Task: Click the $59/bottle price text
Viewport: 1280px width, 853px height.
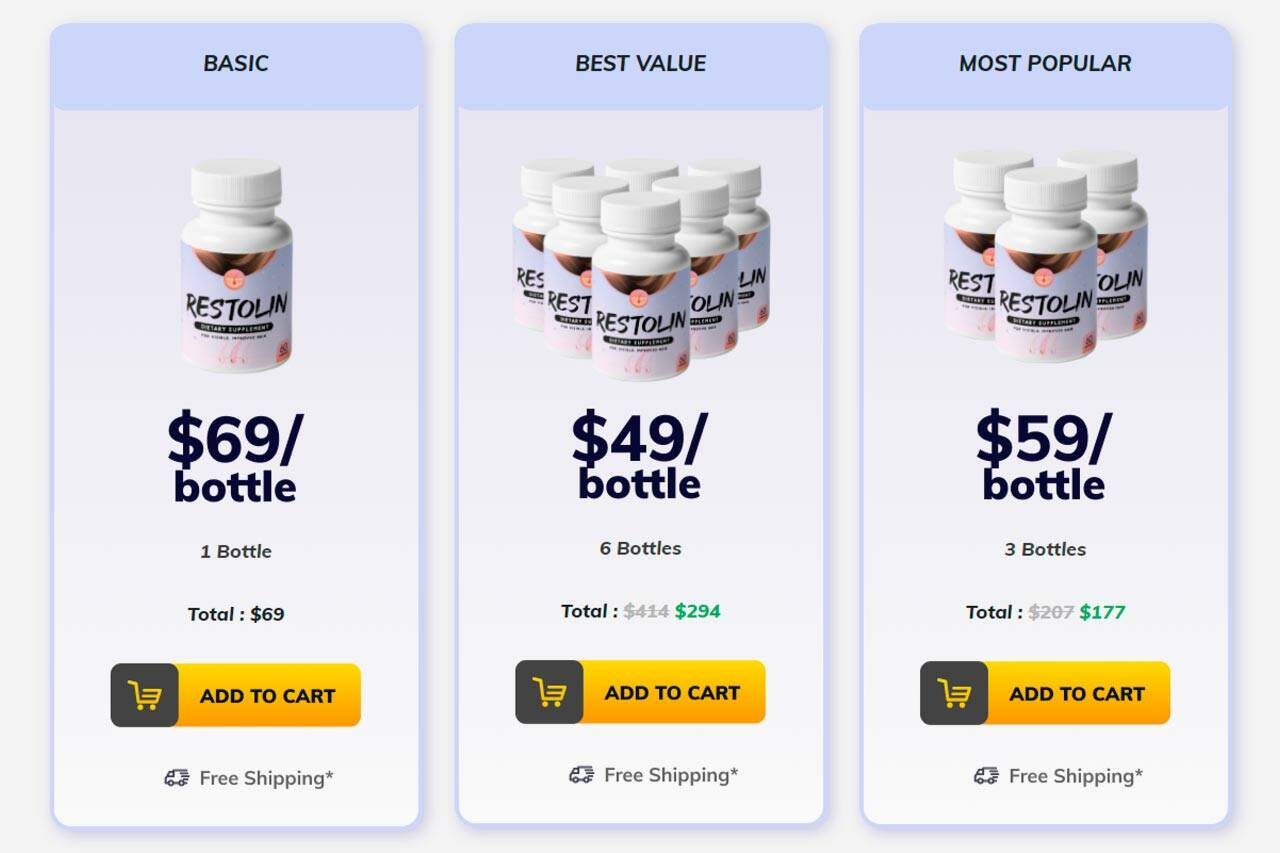Action: pos(1044,453)
